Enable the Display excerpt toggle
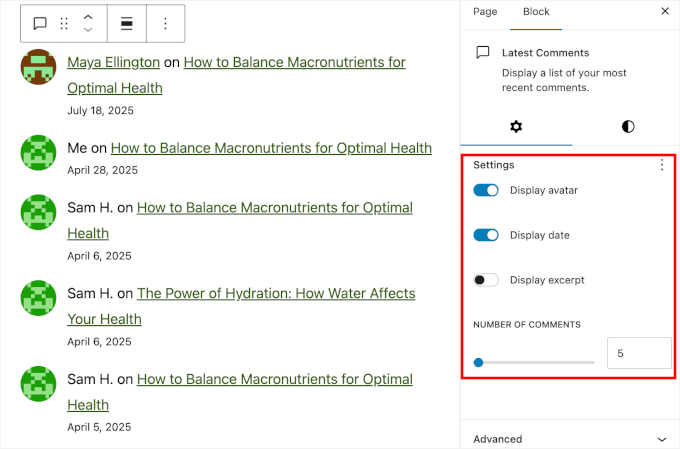680x449 pixels. pyautogui.click(x=486, y=280)
